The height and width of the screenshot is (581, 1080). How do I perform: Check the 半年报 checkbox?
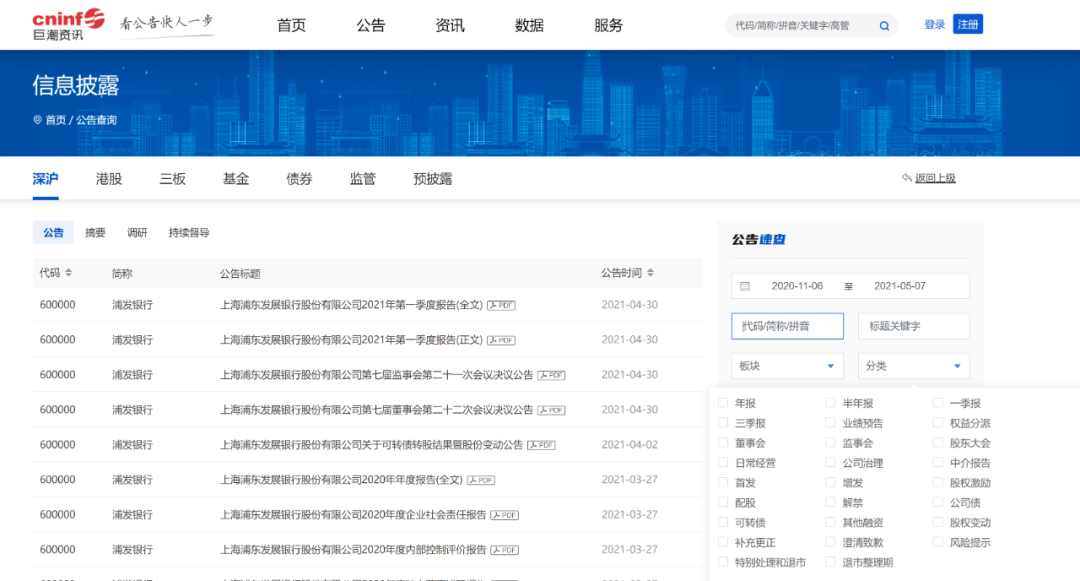tap(830, 403)
